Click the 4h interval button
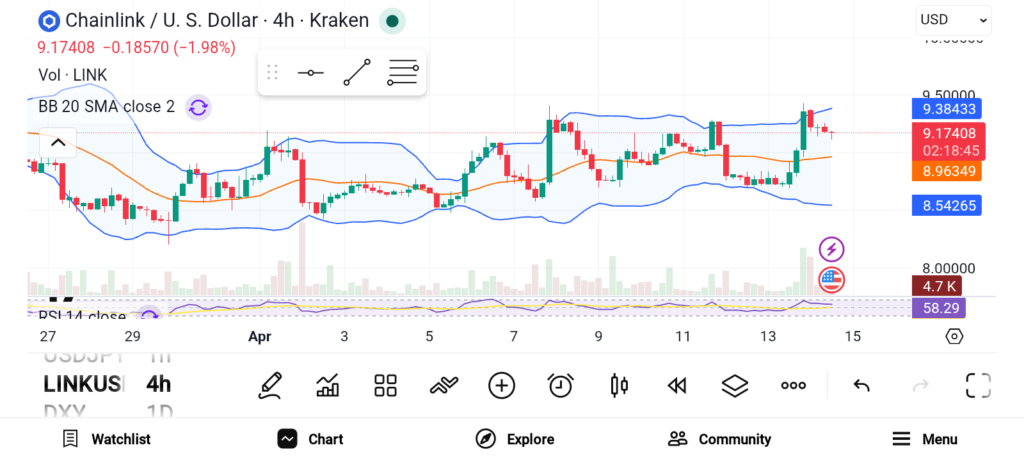 click(x=158, y=384)
